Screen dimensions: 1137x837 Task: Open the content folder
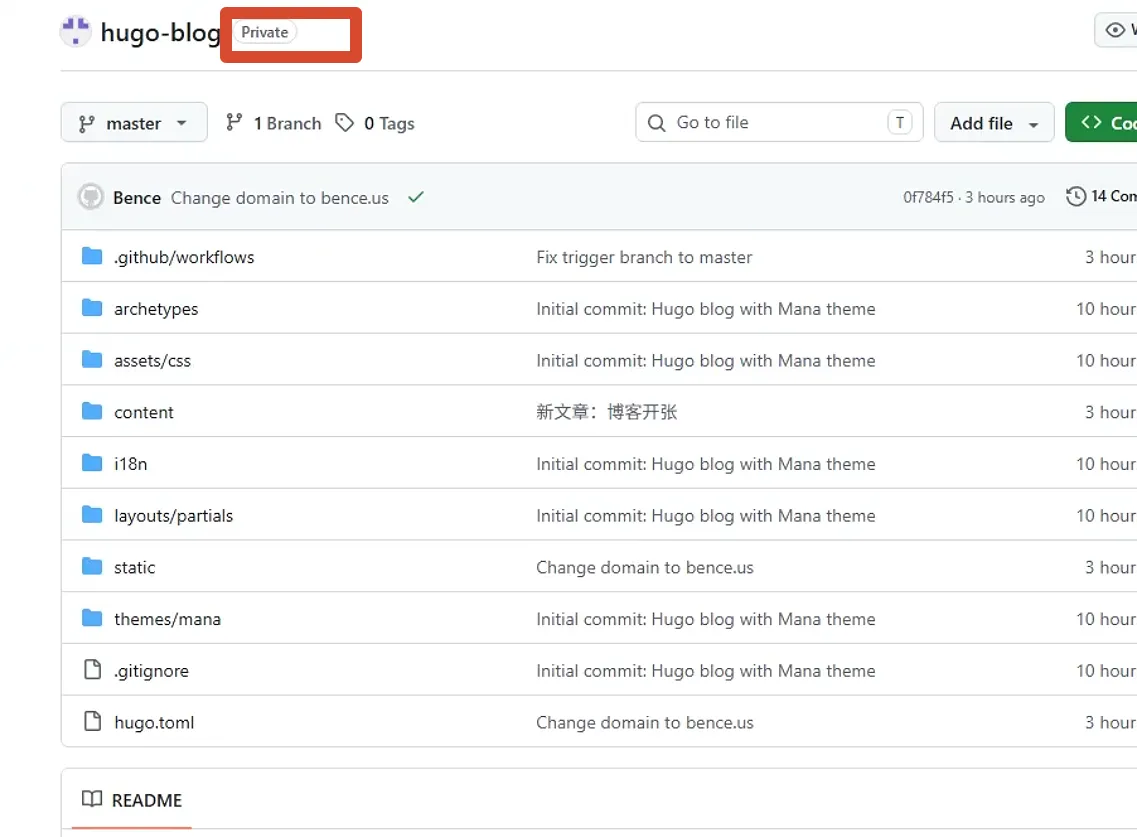coord(144,412)
